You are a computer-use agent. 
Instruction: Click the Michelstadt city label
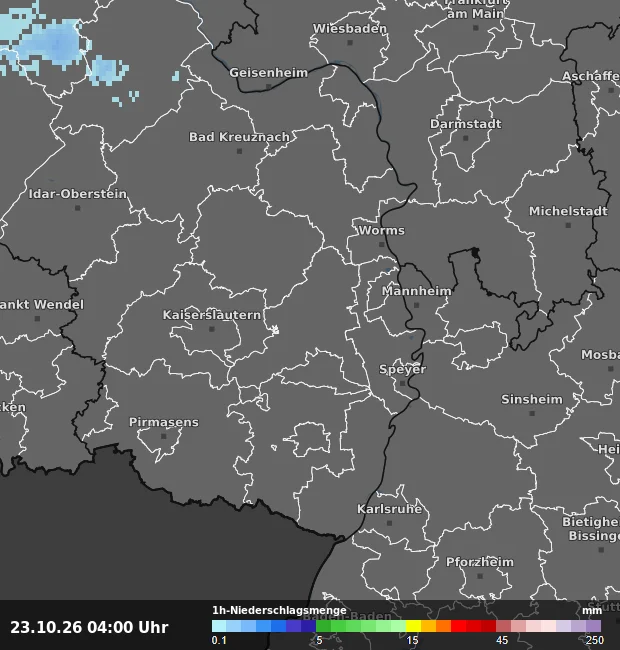click(568, 211)
